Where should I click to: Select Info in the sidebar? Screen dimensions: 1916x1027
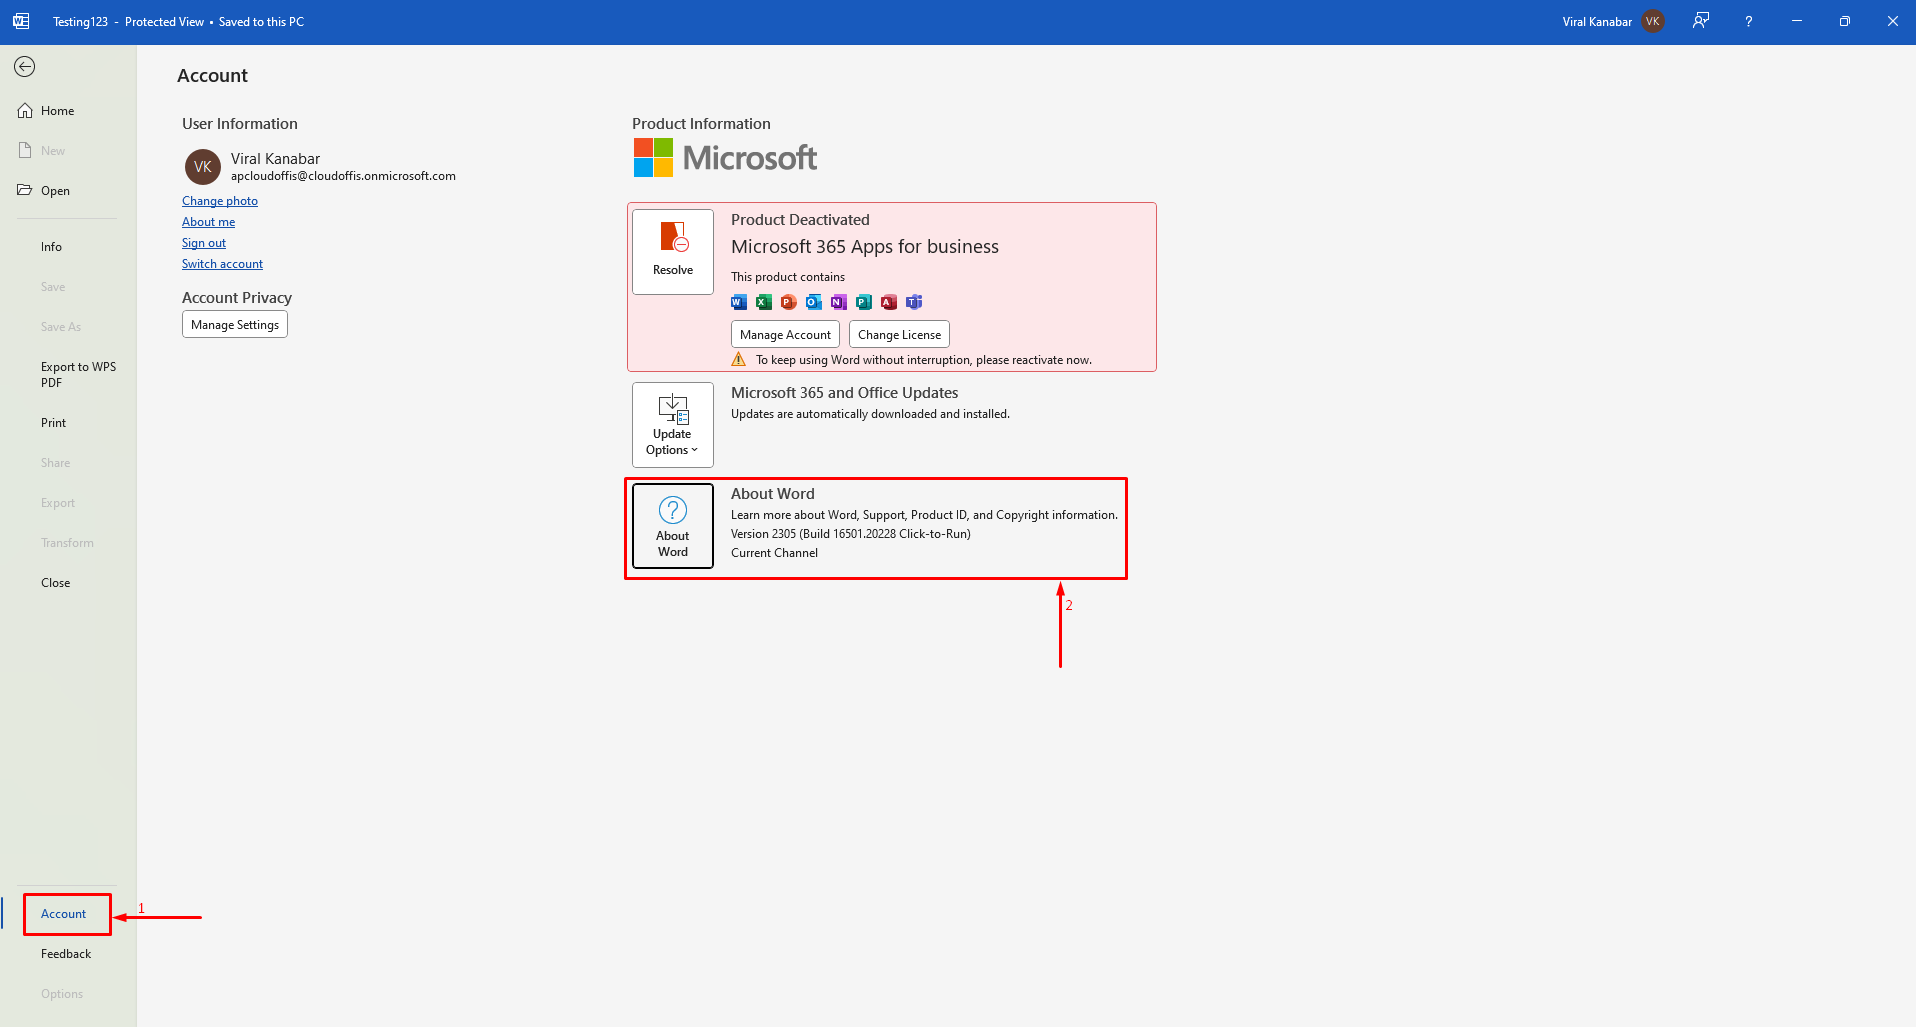point(51,247)
